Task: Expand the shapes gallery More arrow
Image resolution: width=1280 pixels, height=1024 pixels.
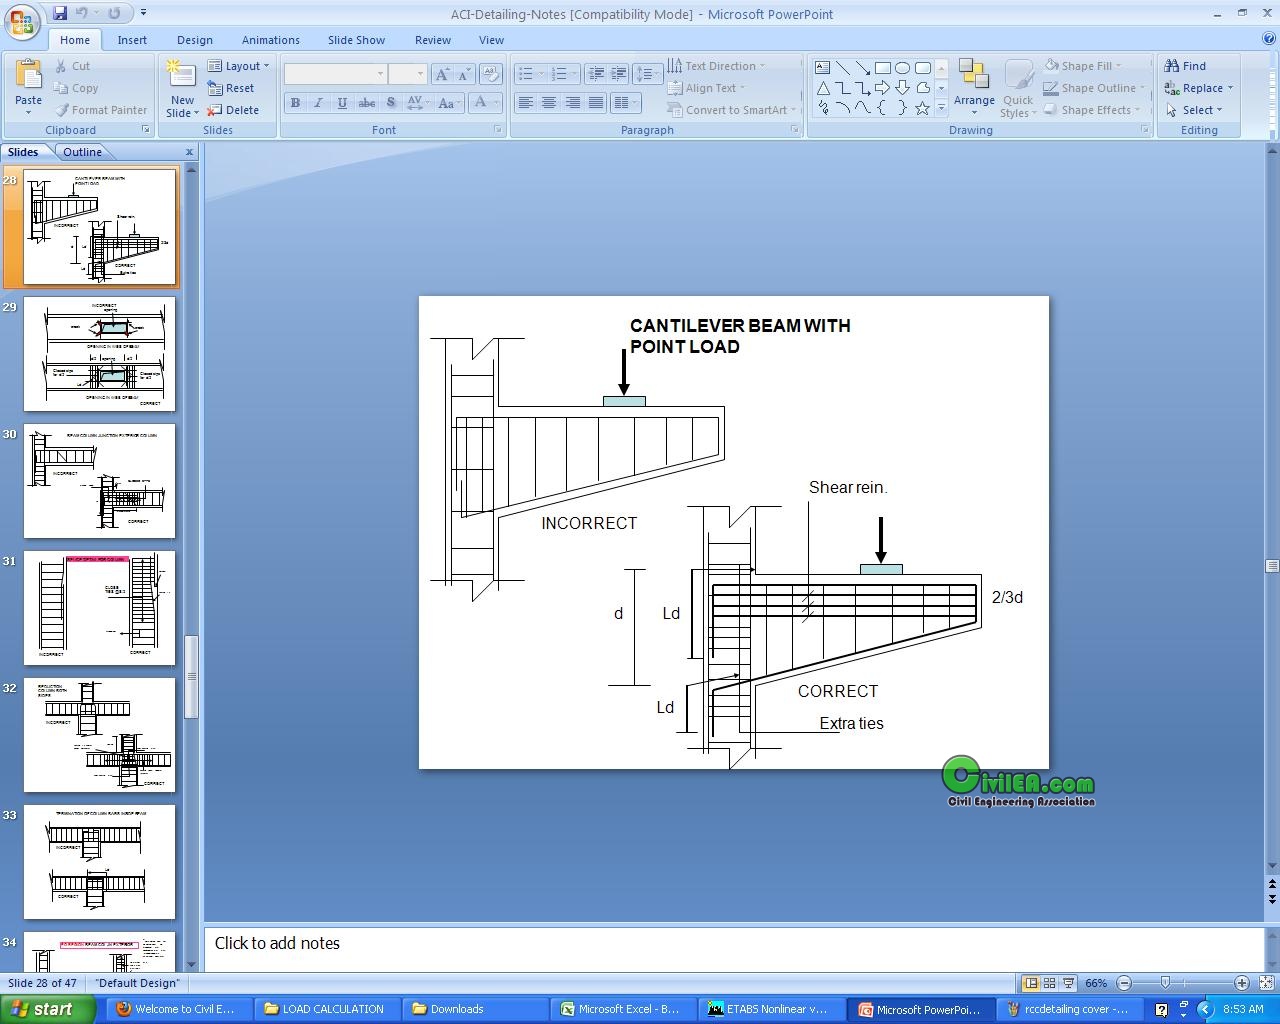Action: 941,108
